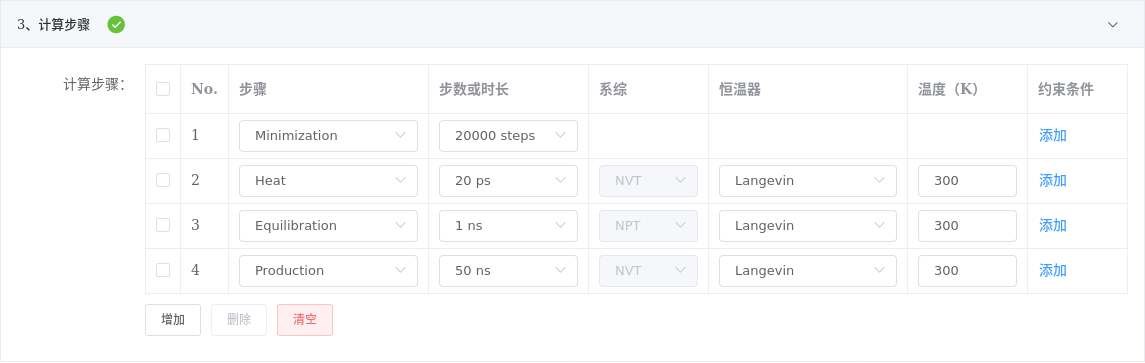Expand the Heat step type dropdown

(329, 180)
